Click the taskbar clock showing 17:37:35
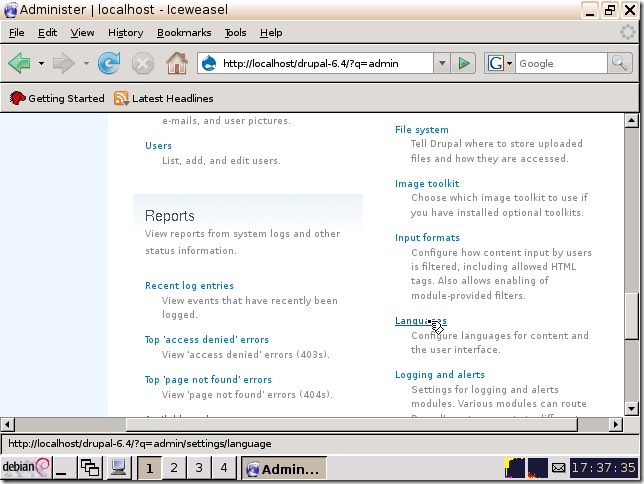Viewport: 644px width, 484px height. 604,468
